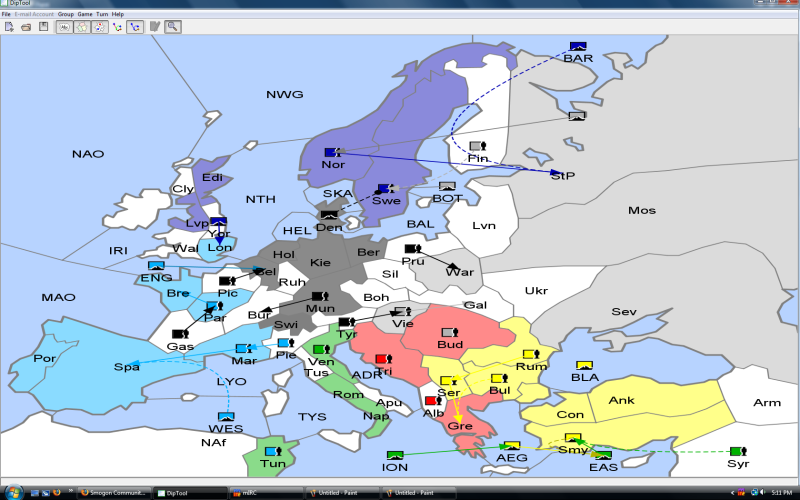Click the book icon in the toolbar

tap(155, 26)
